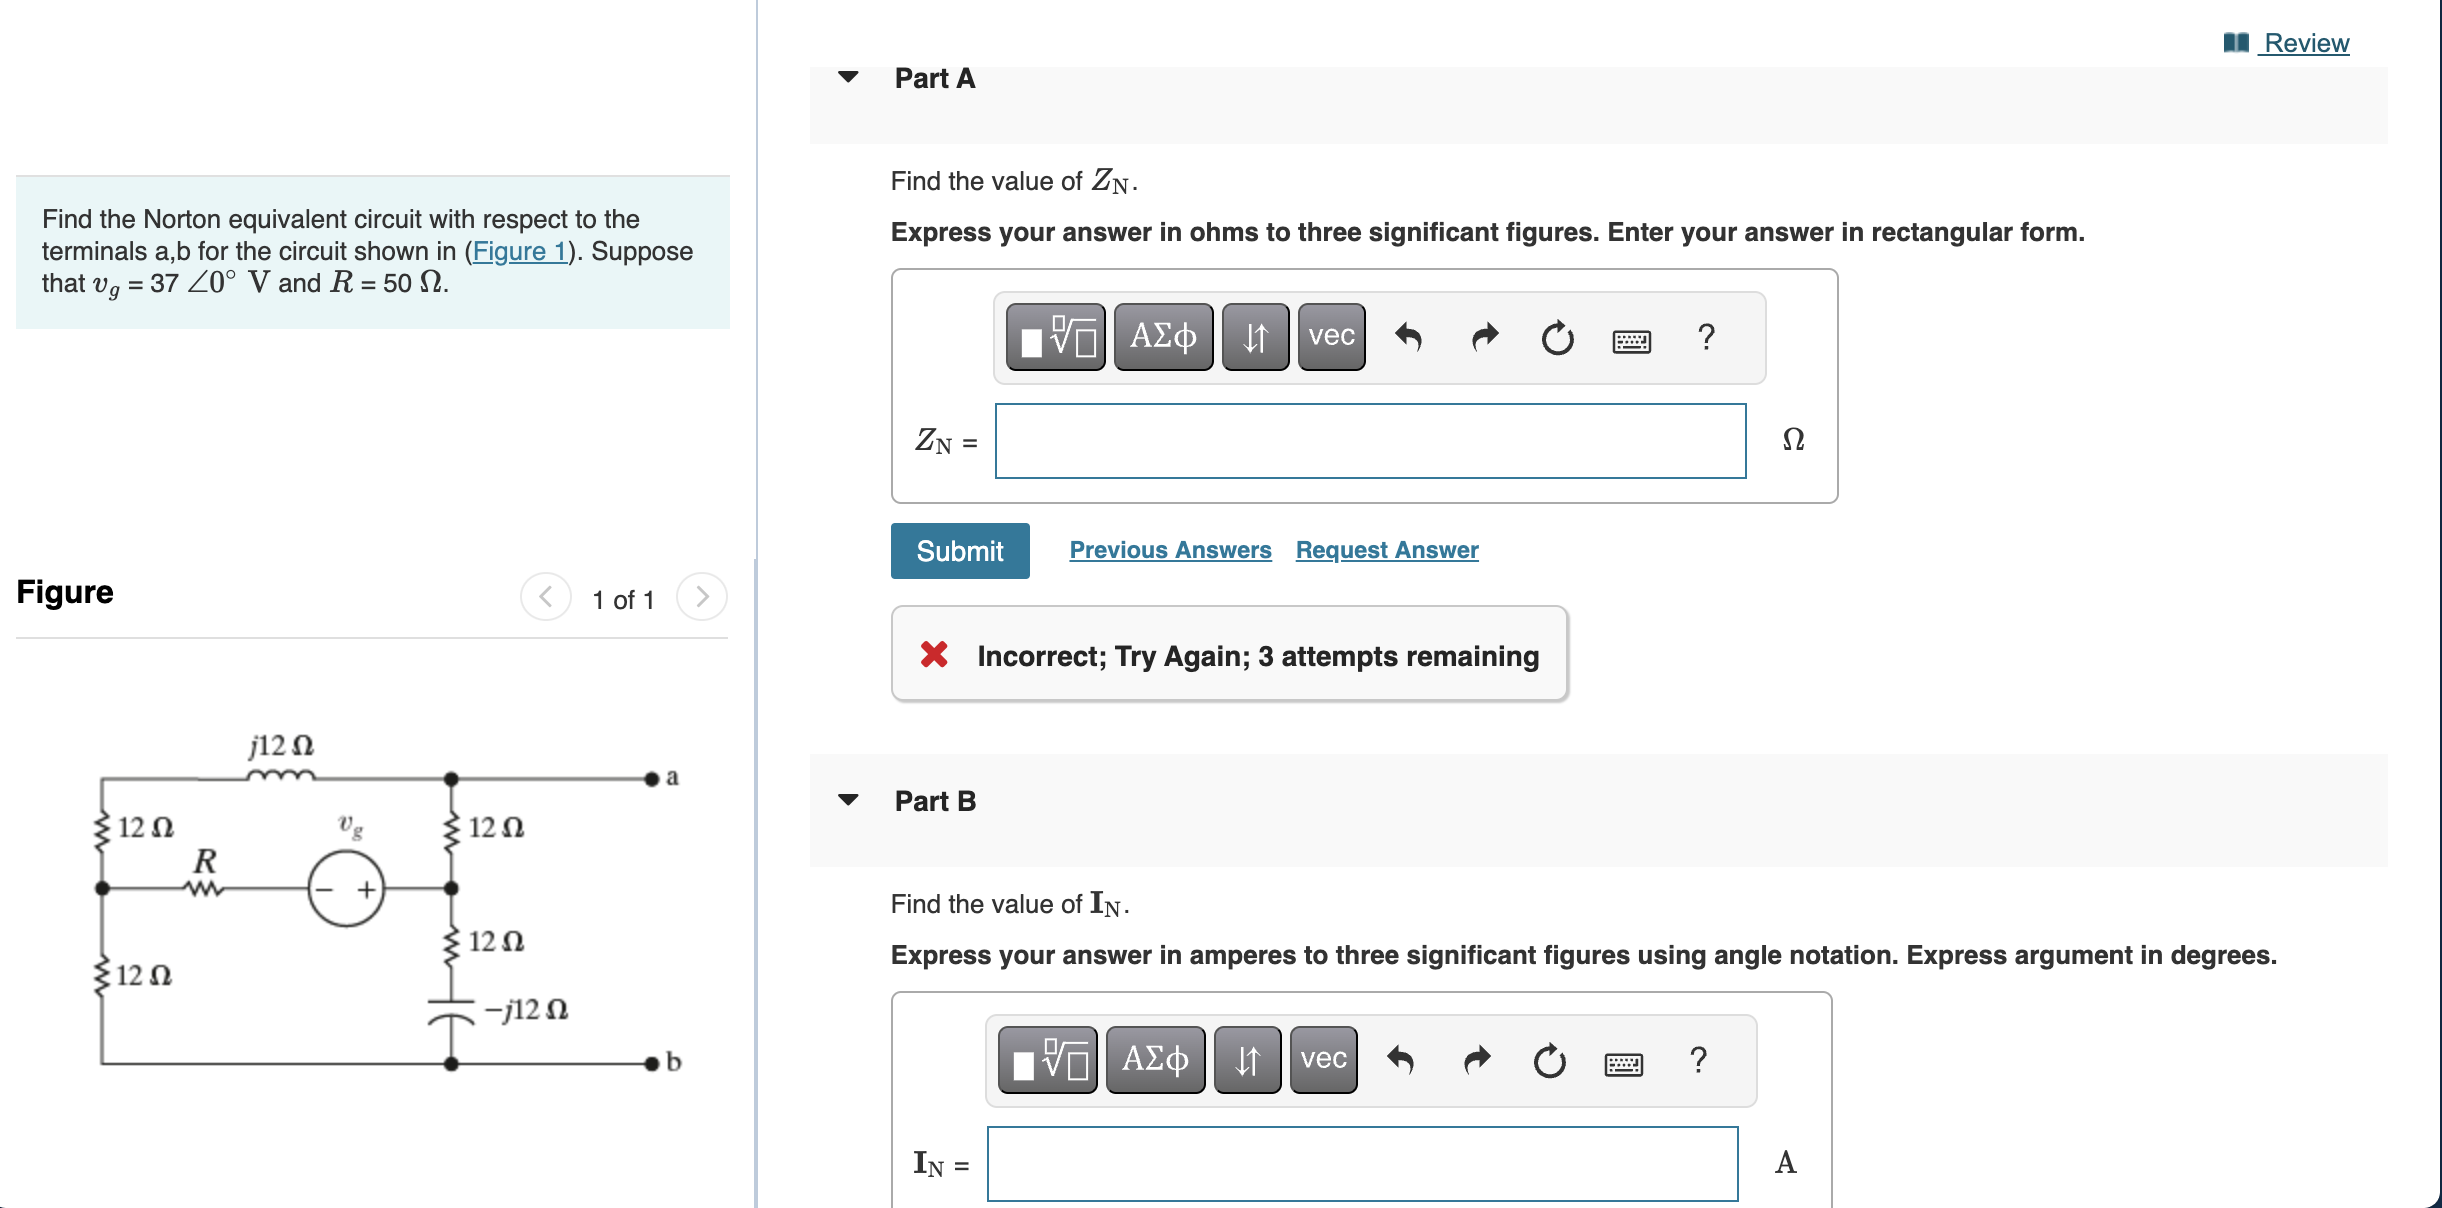Viewport: 2442px width, 1208px height.
Task: Click the up/down arrows symbol button
Action: (x=1256, y=337)
